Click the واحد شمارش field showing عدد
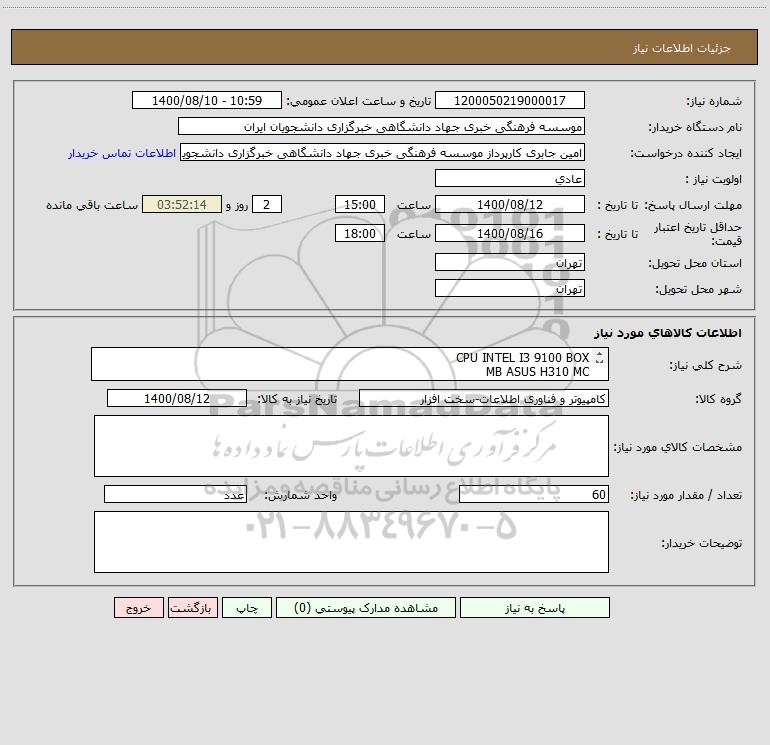 (175, 494)
